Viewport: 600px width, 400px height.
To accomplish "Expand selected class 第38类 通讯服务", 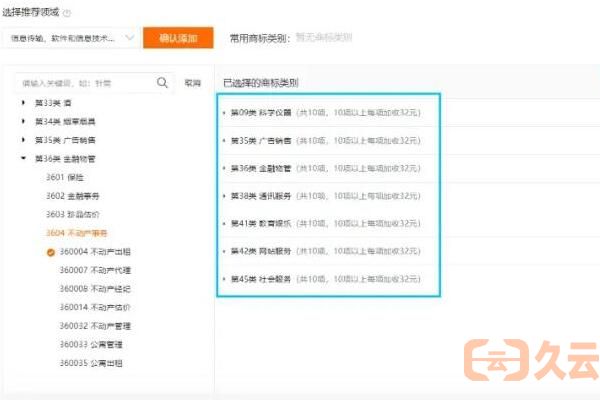I will (224, 197).
